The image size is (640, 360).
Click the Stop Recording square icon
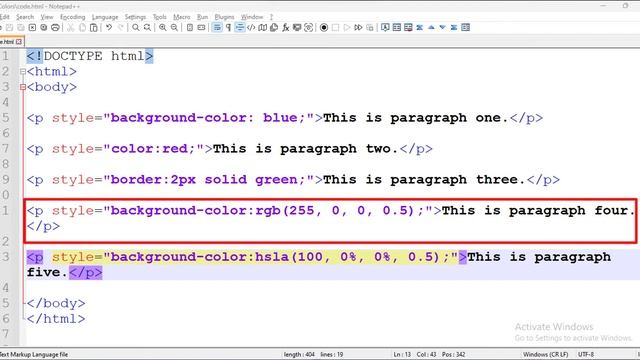[336, 27]
